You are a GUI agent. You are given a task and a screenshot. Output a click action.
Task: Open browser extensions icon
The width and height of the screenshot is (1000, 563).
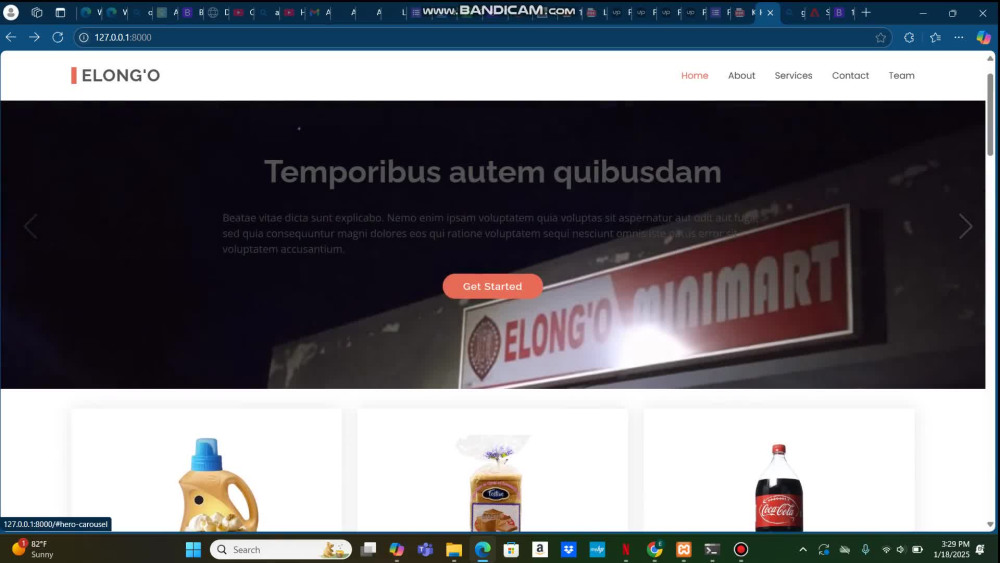coord(909,38)
